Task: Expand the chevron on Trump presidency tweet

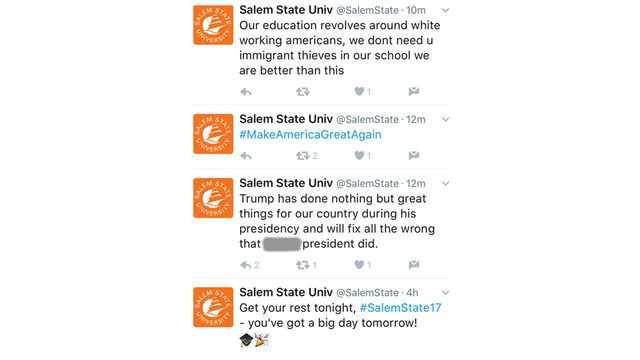Action: [x=445, y=184]
